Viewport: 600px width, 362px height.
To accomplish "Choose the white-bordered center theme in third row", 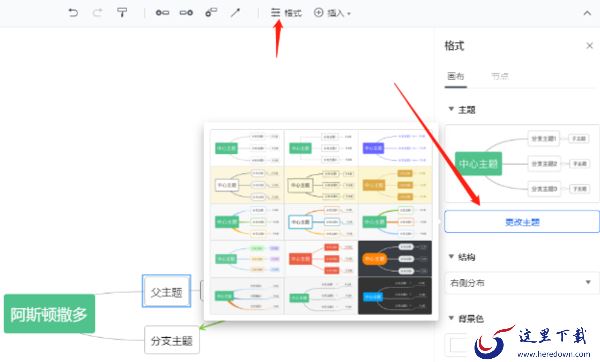I will coord(321,222).
